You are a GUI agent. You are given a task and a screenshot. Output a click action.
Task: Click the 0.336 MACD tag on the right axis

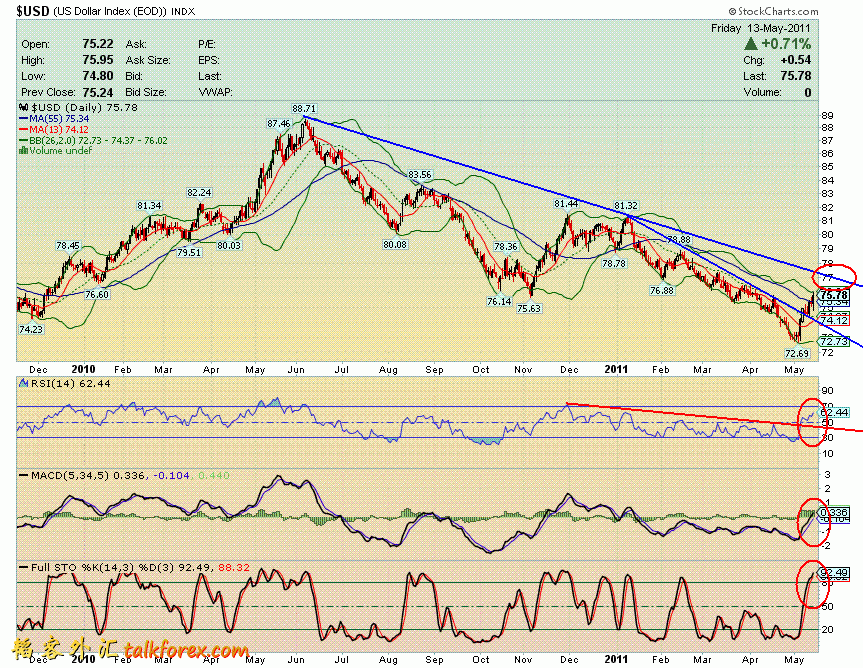tap(834, 512)
